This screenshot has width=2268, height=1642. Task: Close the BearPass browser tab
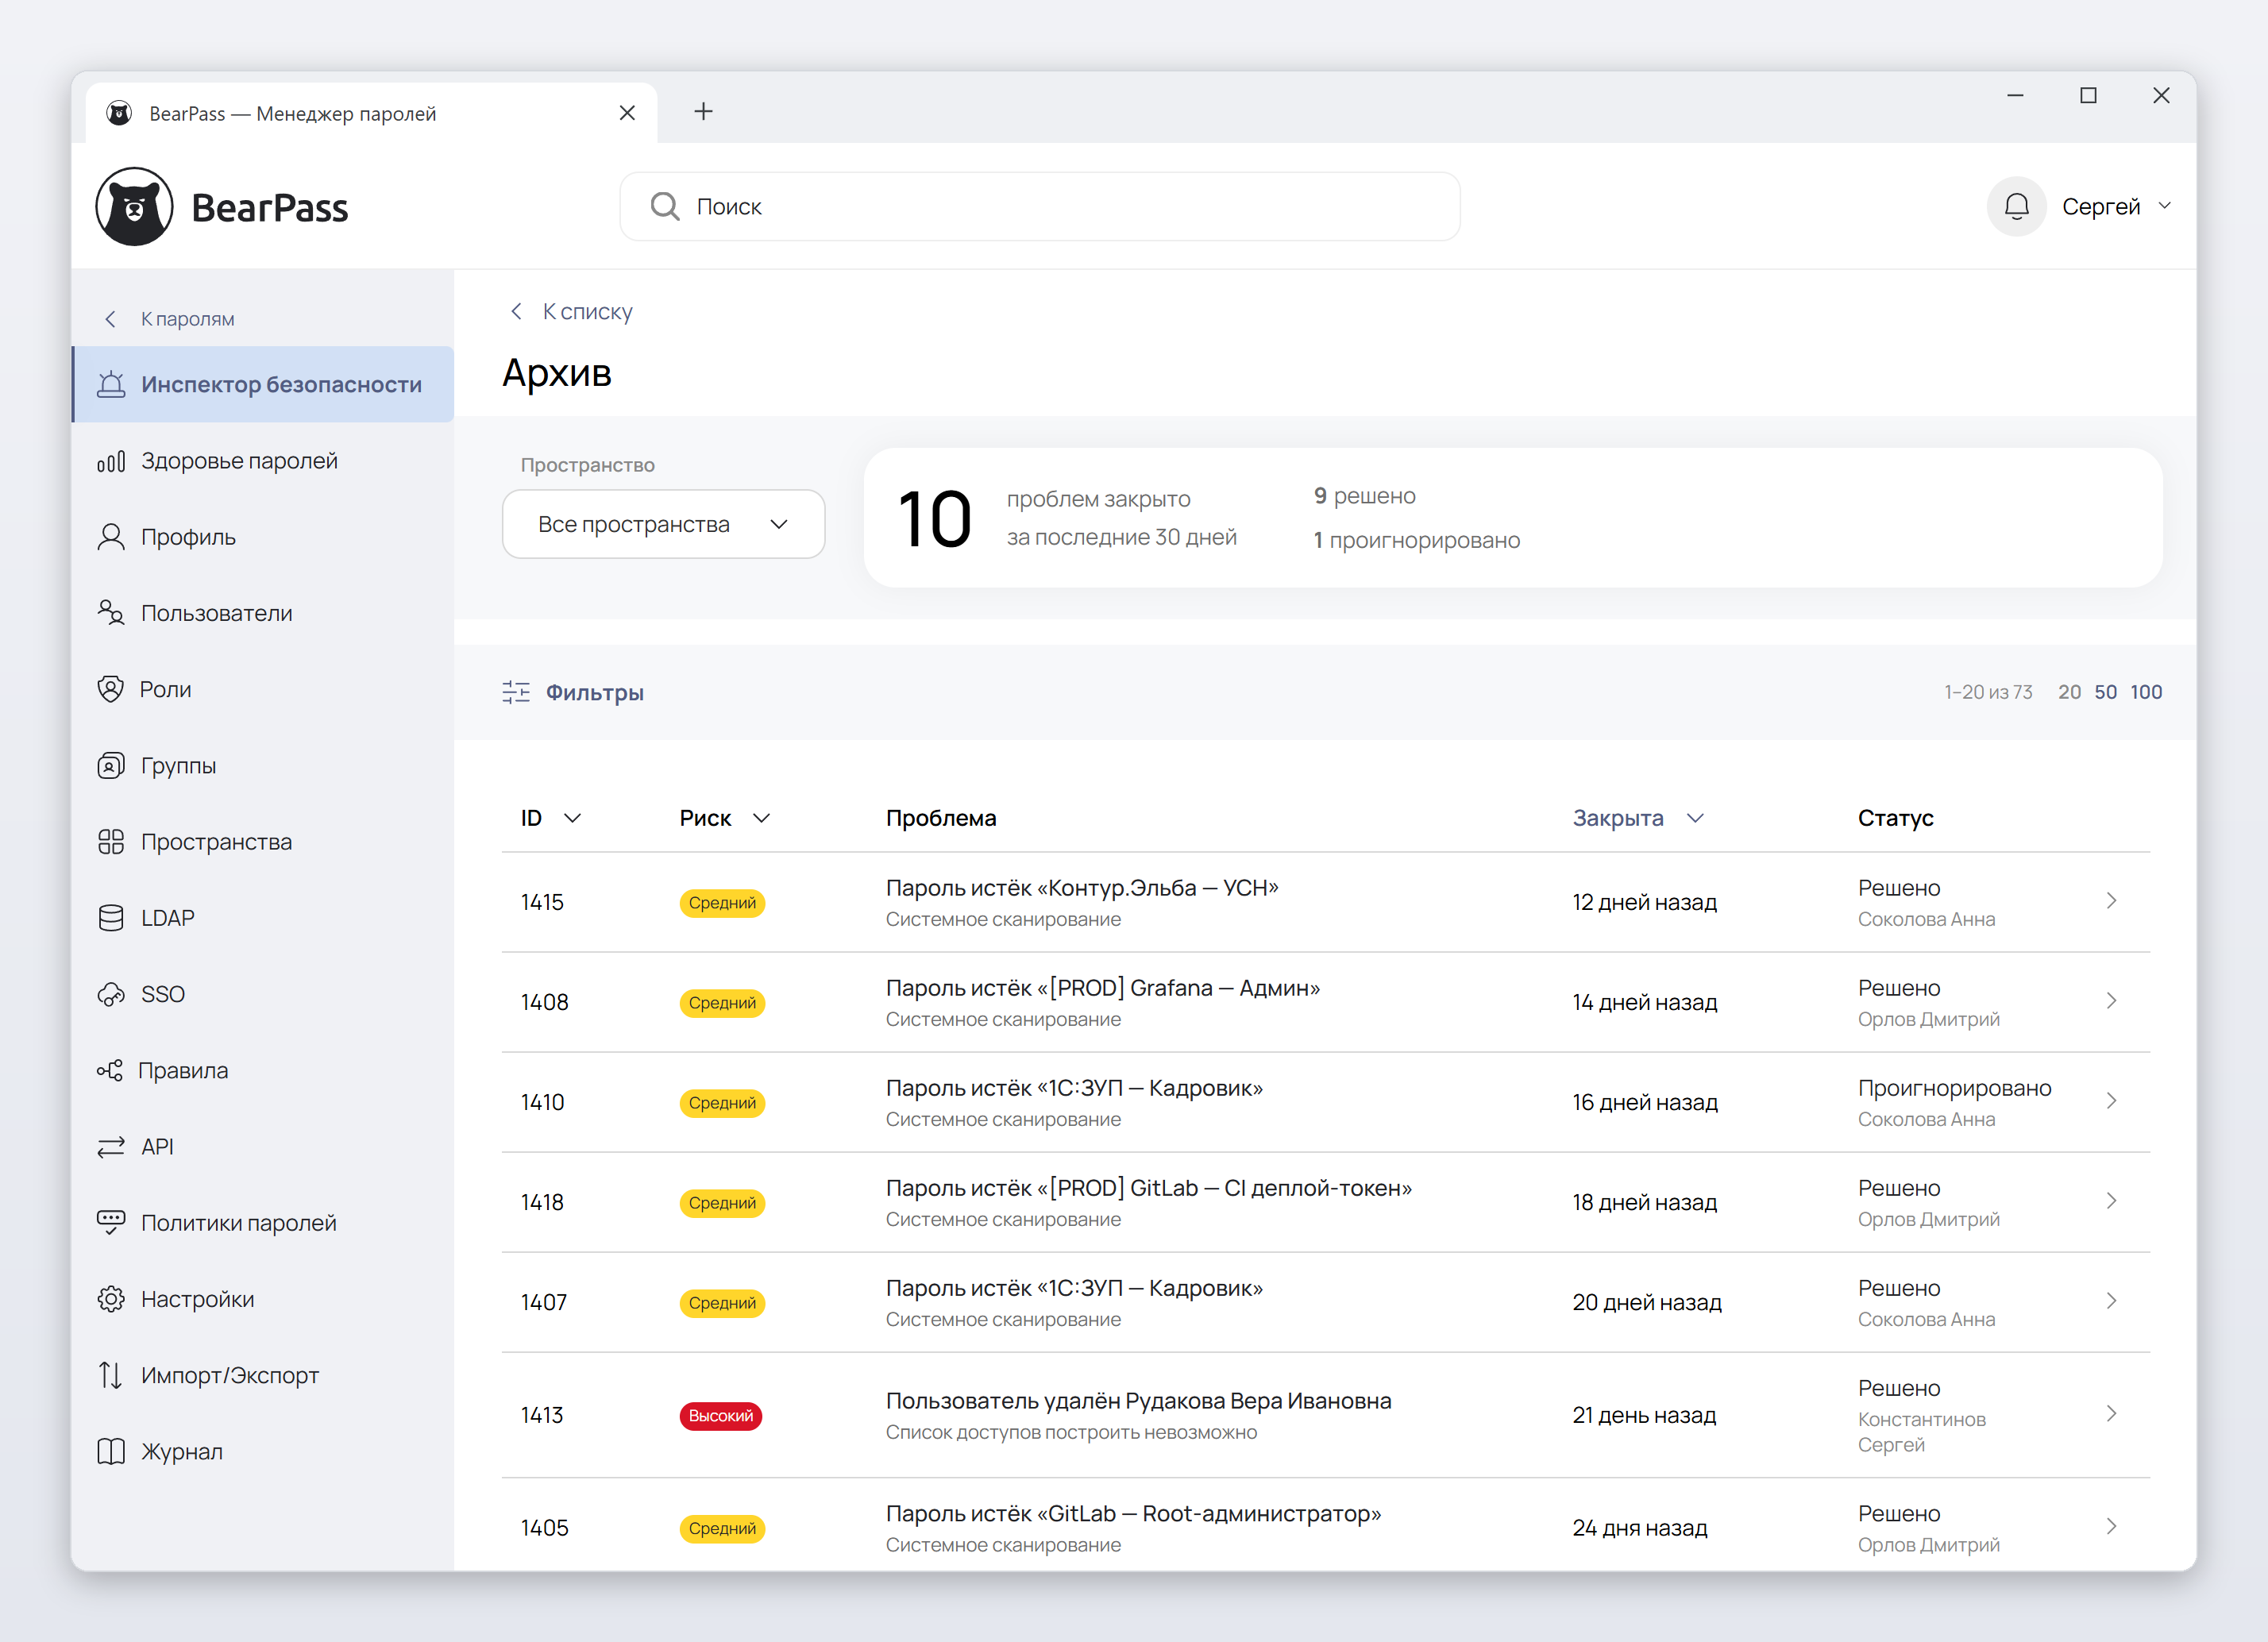pos(627,113)
